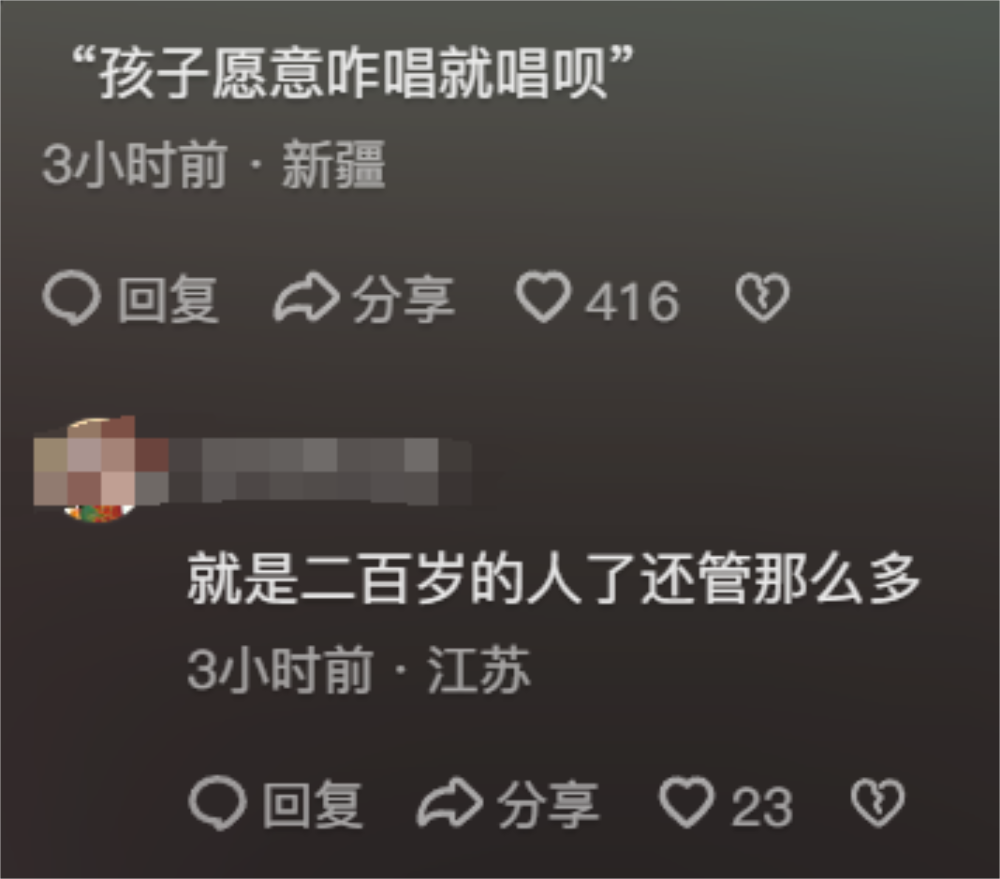The height and width of the screenshot is (879, 1000).
Task: Click the reply bubble icon under the Jiangsu comment
Action: (217, 802)
